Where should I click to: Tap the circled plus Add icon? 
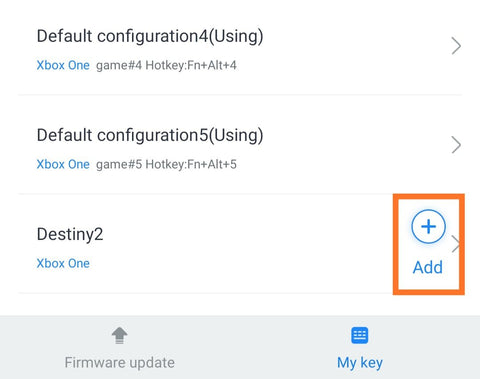coord(428,226)
